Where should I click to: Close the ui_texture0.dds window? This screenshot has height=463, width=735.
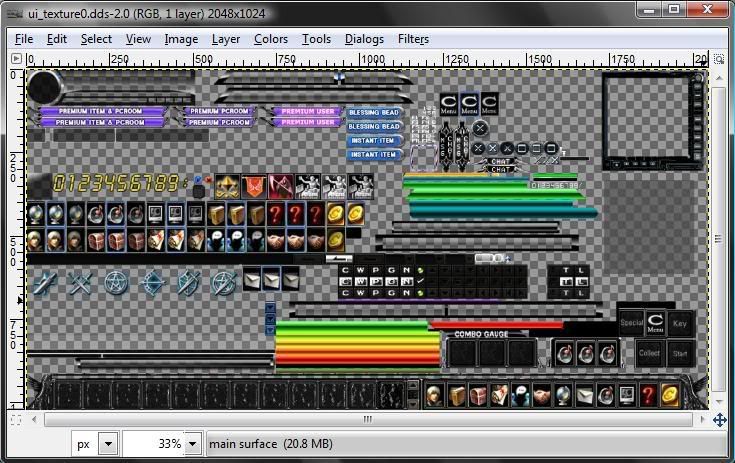click(x=707, y=9)
